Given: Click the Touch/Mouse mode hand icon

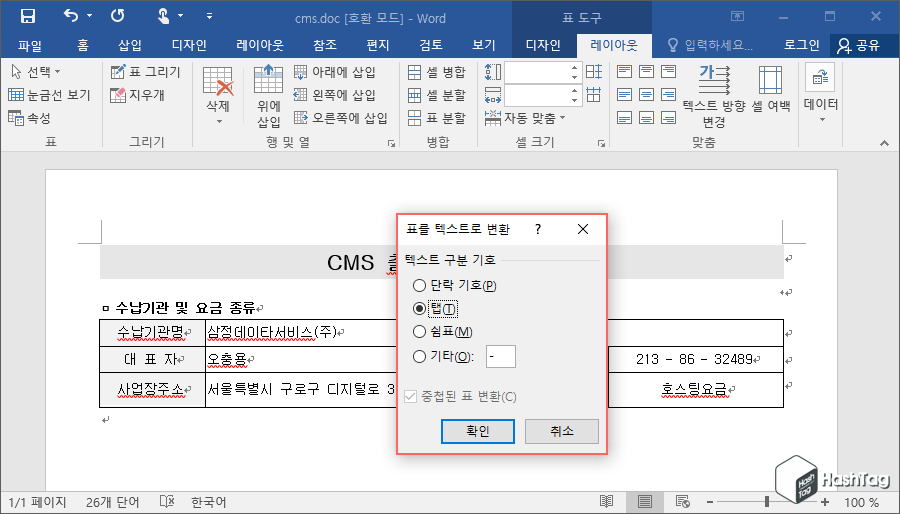Looking at the screenshot, I should (x=164, y=16).
